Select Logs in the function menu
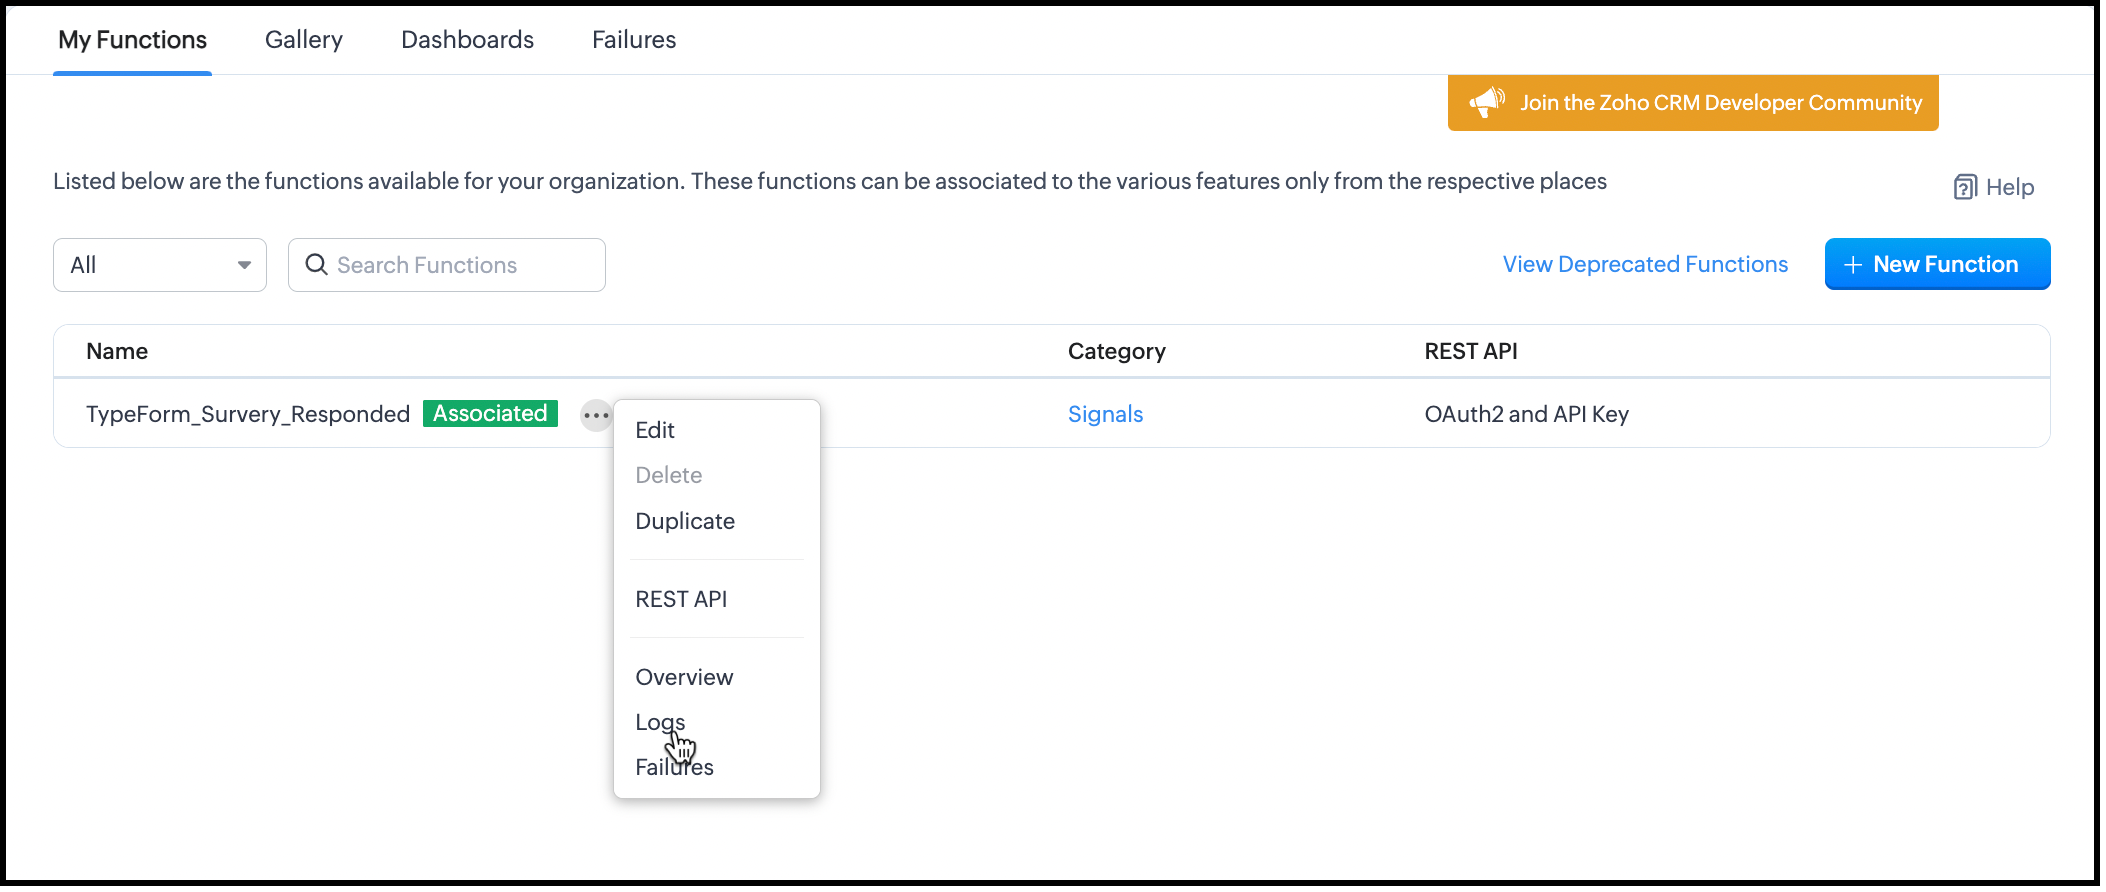Viewport: 2106px width, 892px height. [659, 721]
